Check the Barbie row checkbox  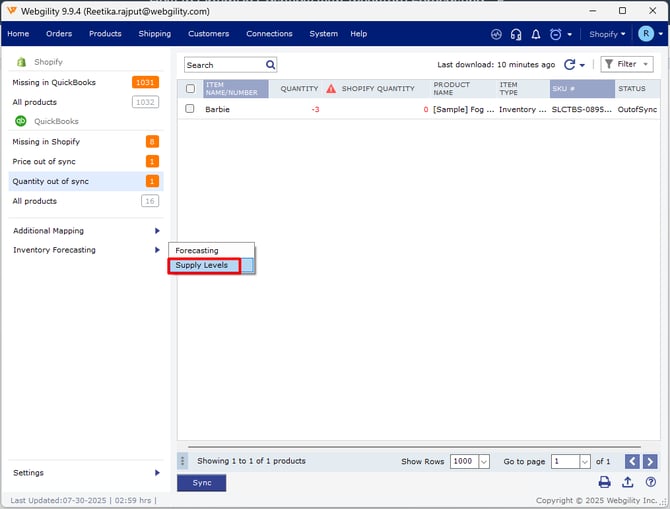190,109
